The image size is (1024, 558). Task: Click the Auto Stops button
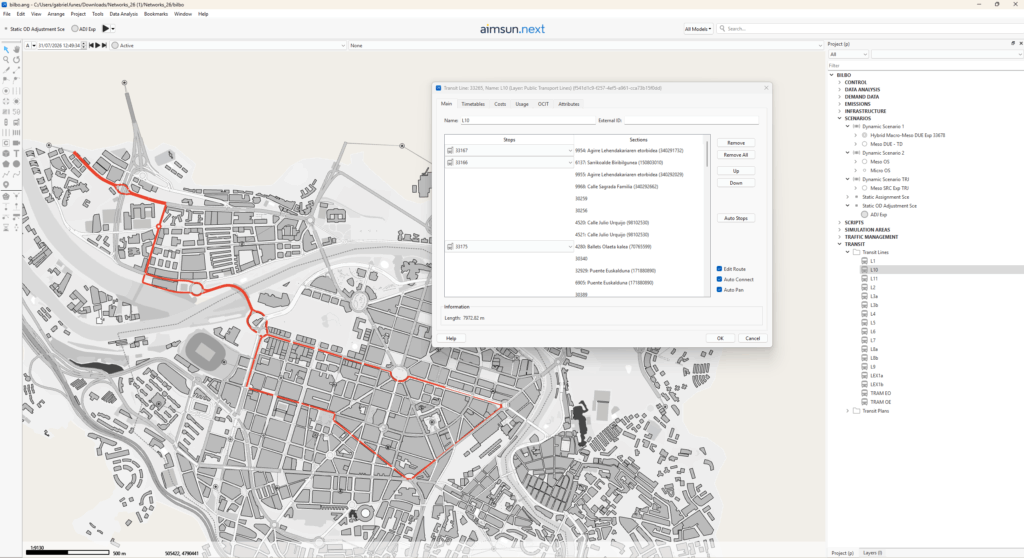click(x=736, y=218)
